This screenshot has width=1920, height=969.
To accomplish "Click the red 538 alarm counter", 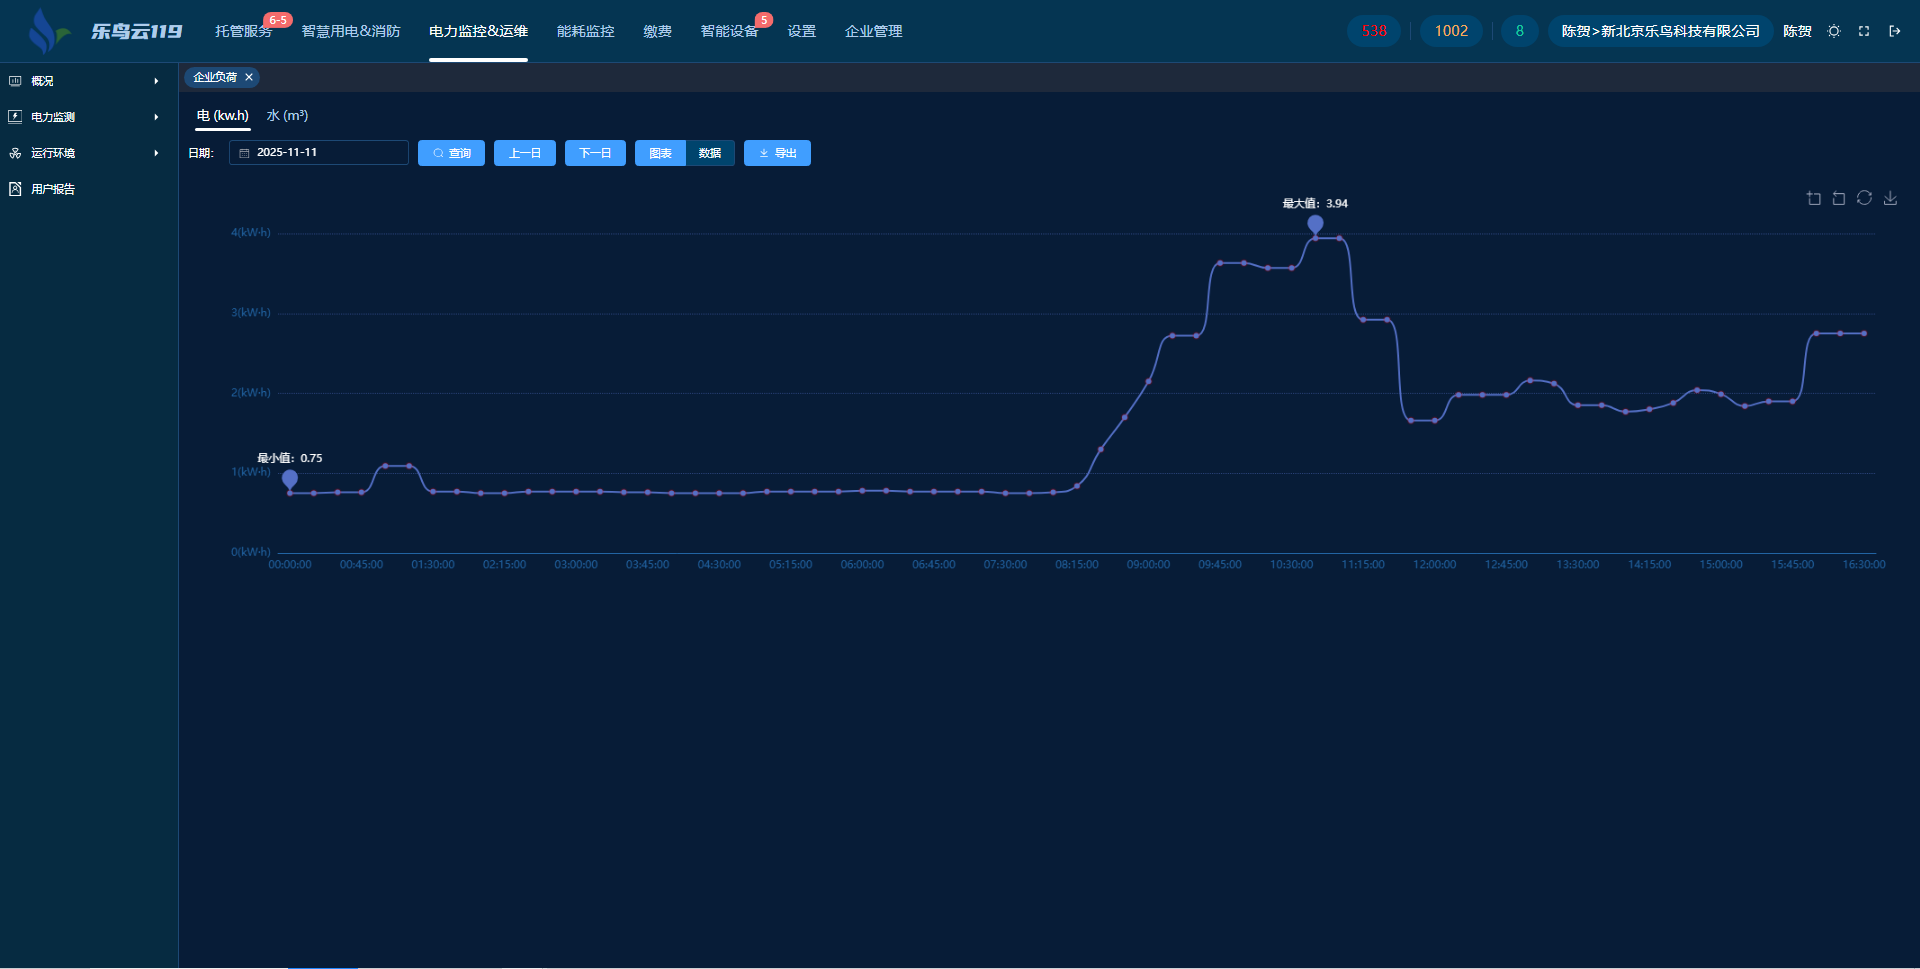I will (1374, 31).
